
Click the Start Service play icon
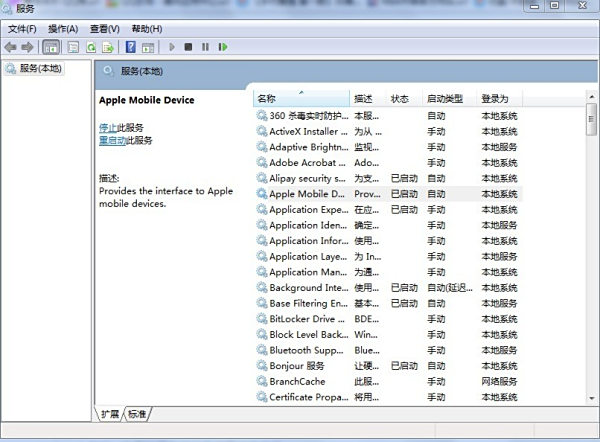172,47
